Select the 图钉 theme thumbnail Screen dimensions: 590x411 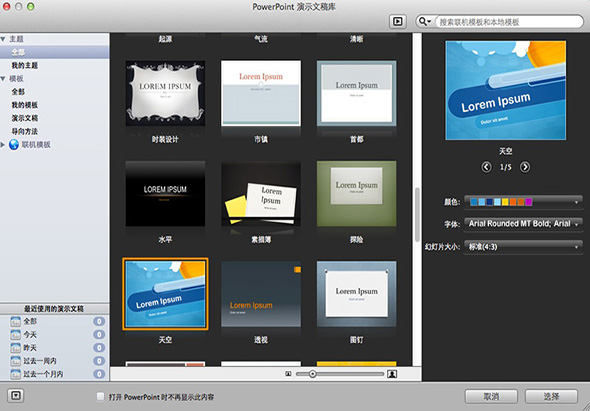[x=356, y=294]
